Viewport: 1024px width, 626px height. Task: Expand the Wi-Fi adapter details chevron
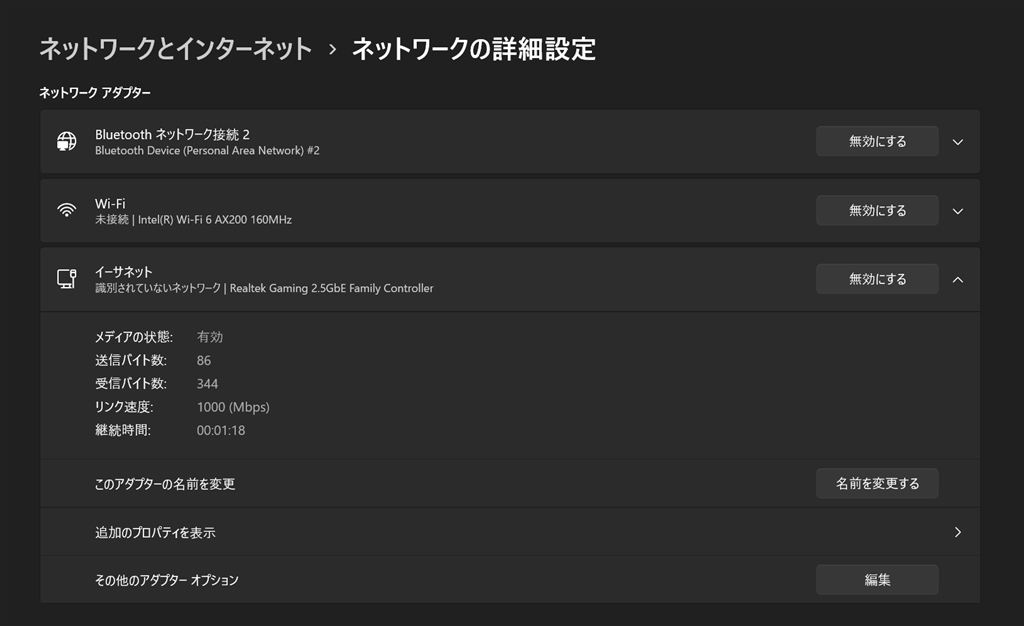957,211
